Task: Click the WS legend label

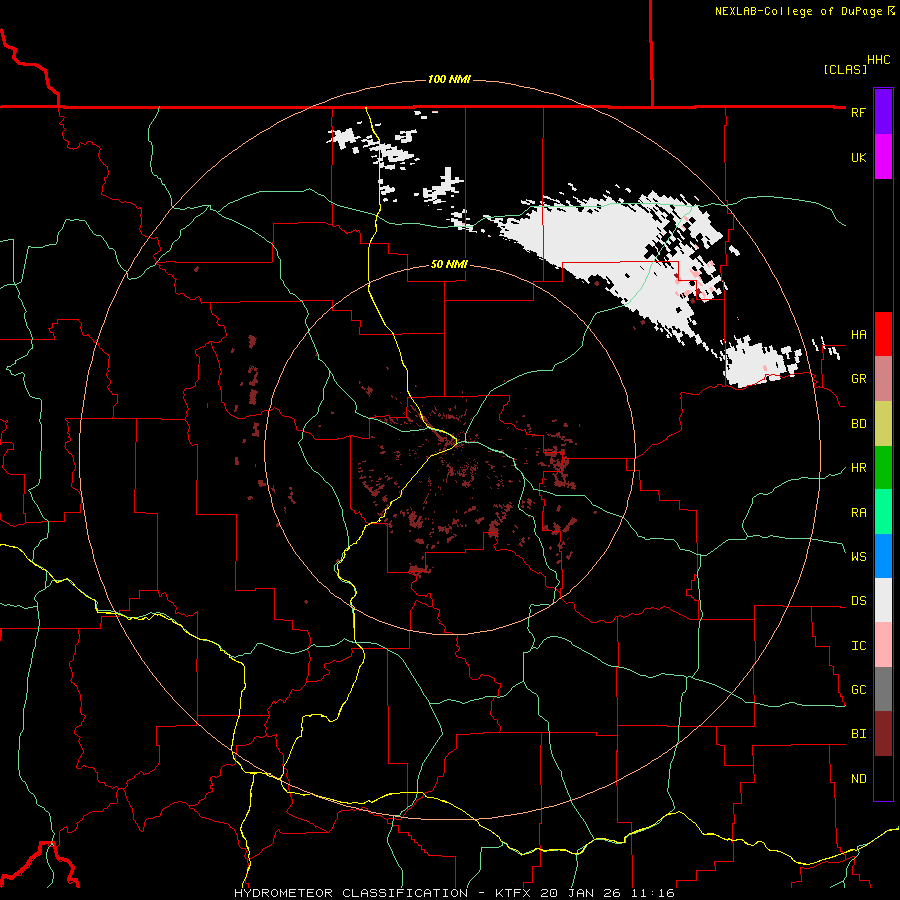Action: pyautogui.click(x=858, y=557)
